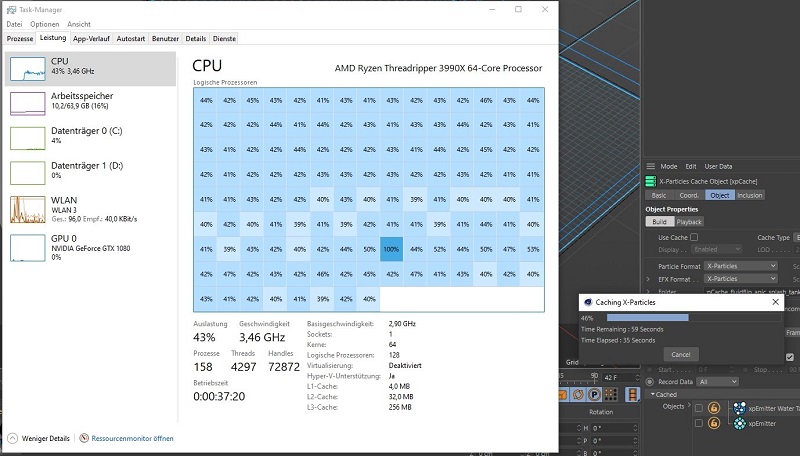
Task: Enable the Use Cache checkbox
Action: [694, 237]
